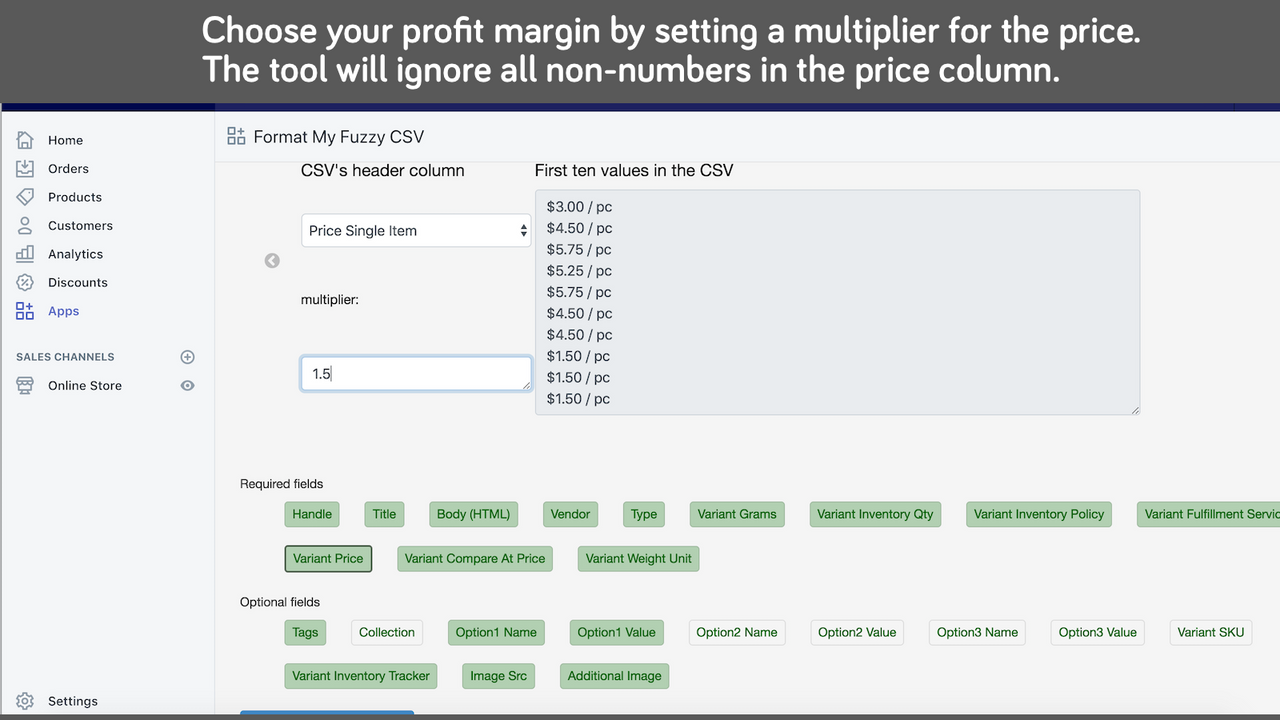Click the multiplier input field
The height and width of the screenshot is (720, 1280).
tap(416, 374)
